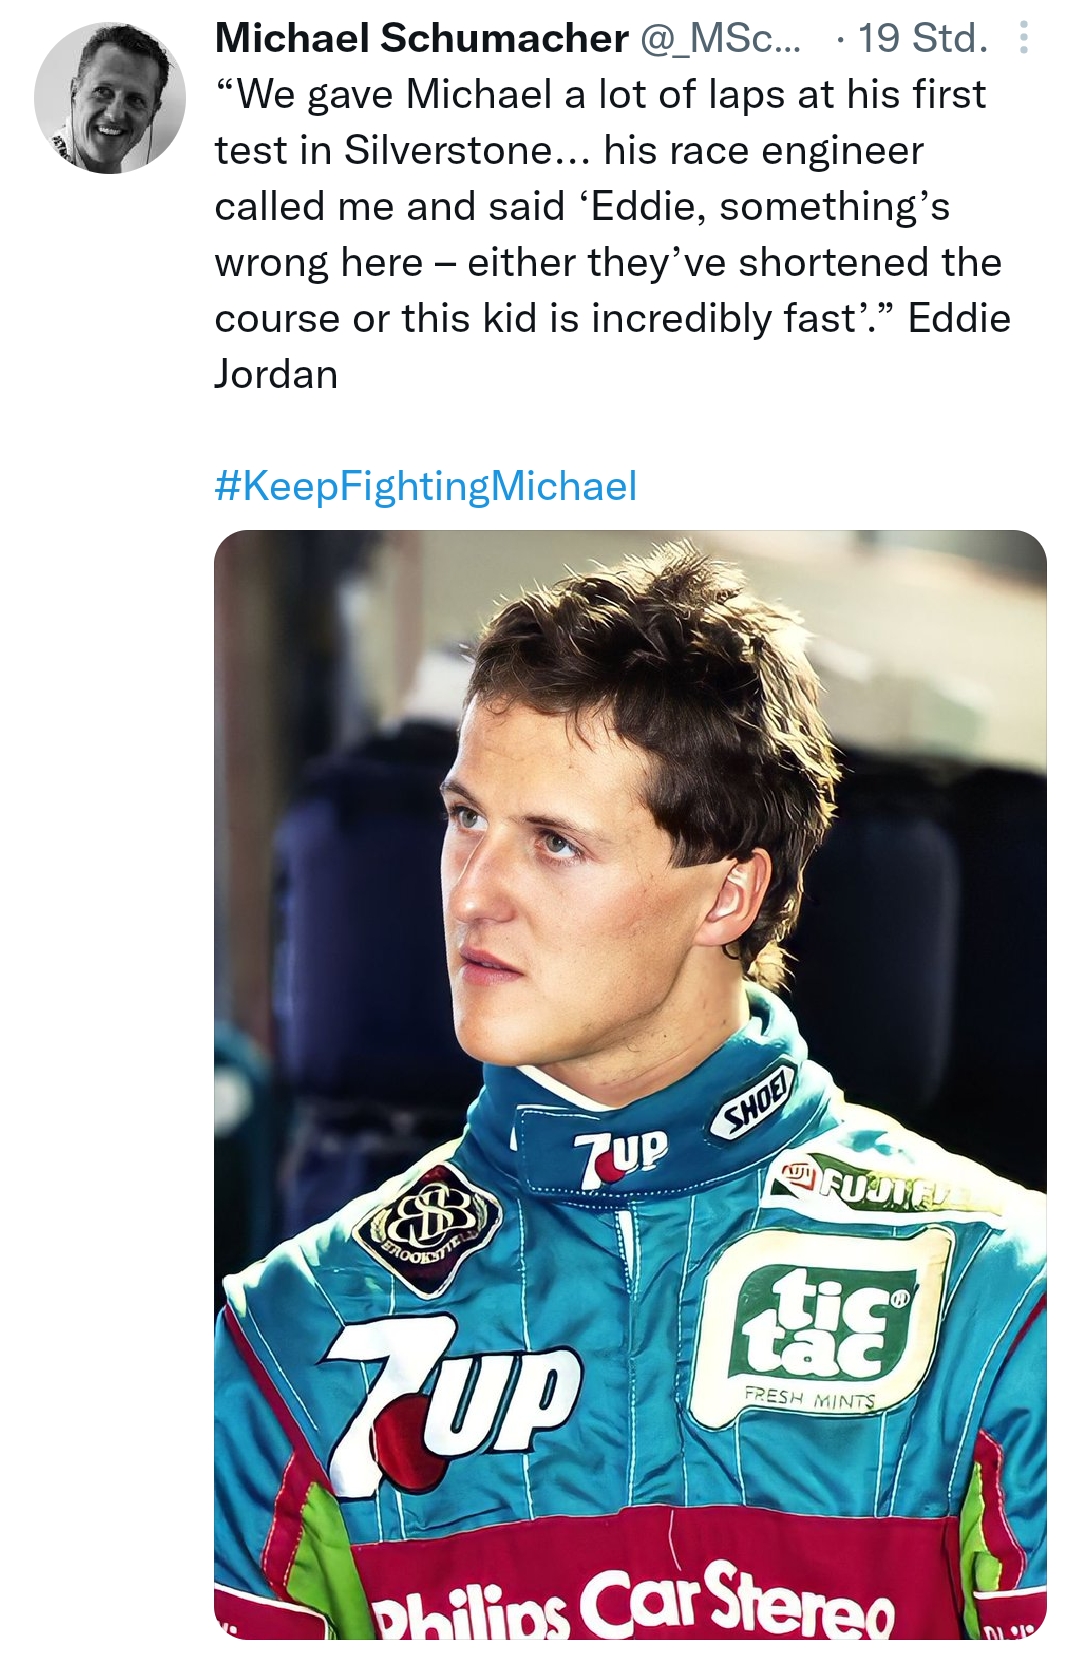This screenshot has height=1659, width=1080.
Task: Open the Michael Schumacher display name profile
Action: (x=421, y=38)
